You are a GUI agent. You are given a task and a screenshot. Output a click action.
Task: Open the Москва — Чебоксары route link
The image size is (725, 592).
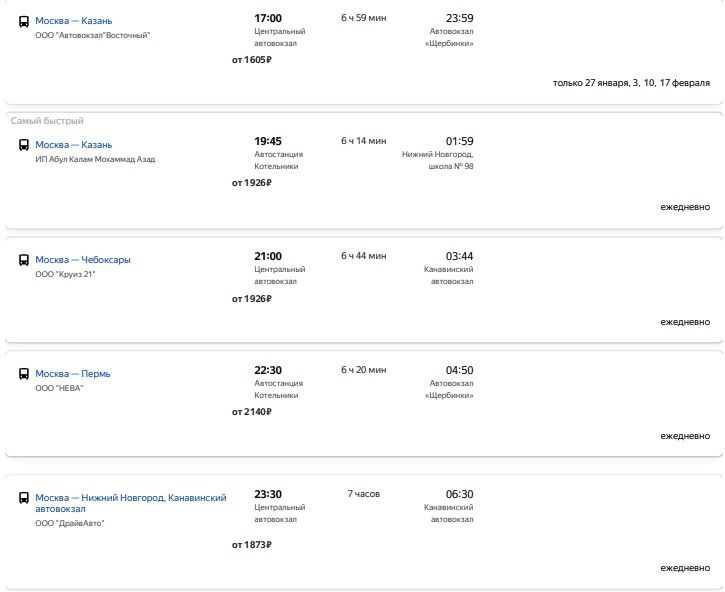(83, 260)
